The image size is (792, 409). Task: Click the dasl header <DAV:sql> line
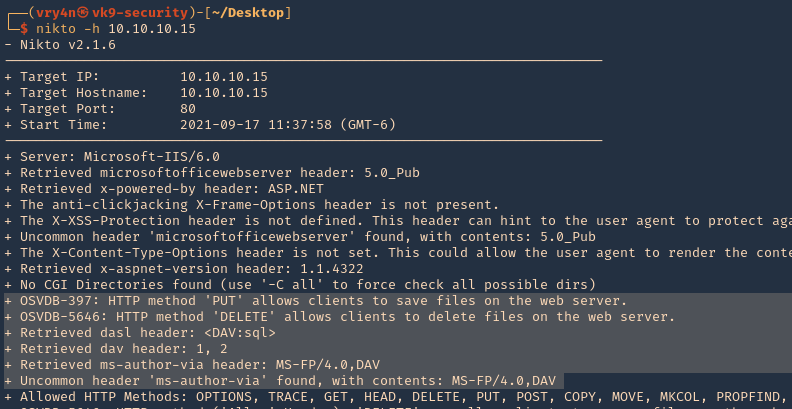[x=140, y=333]
